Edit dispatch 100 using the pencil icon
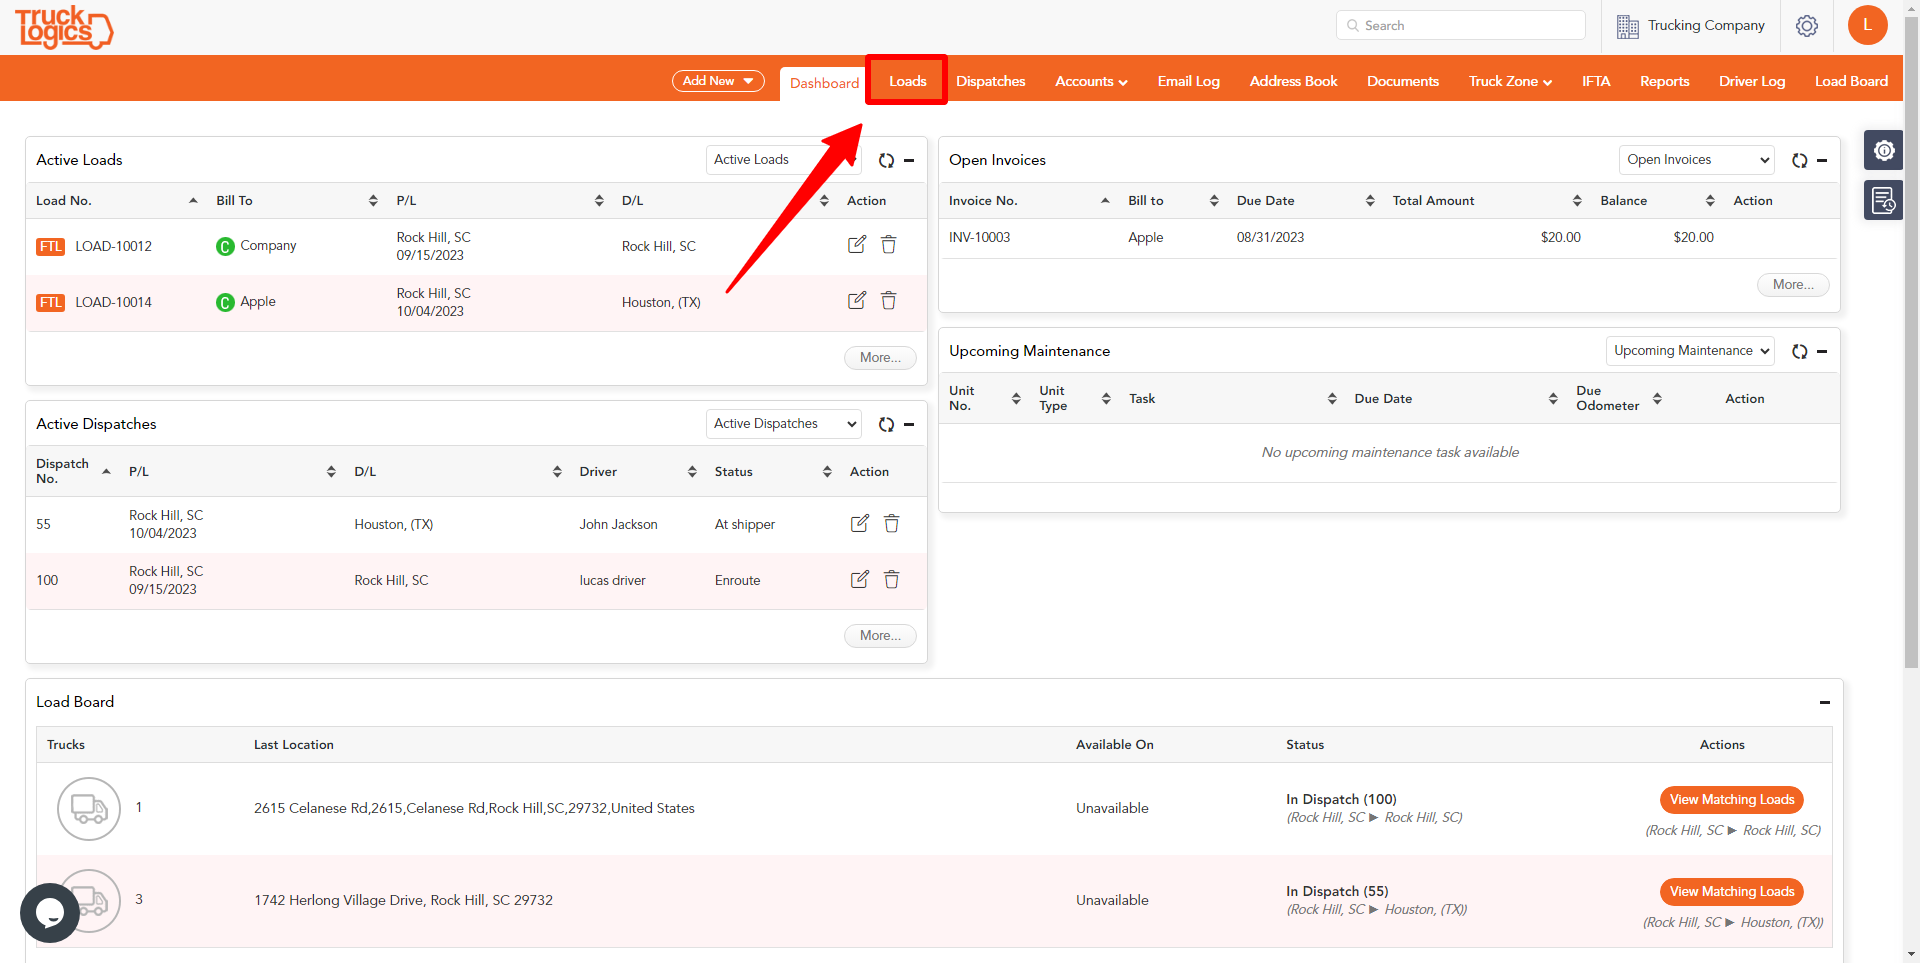Viewport: 1920px width, 963px height. [x=859, y=579]
